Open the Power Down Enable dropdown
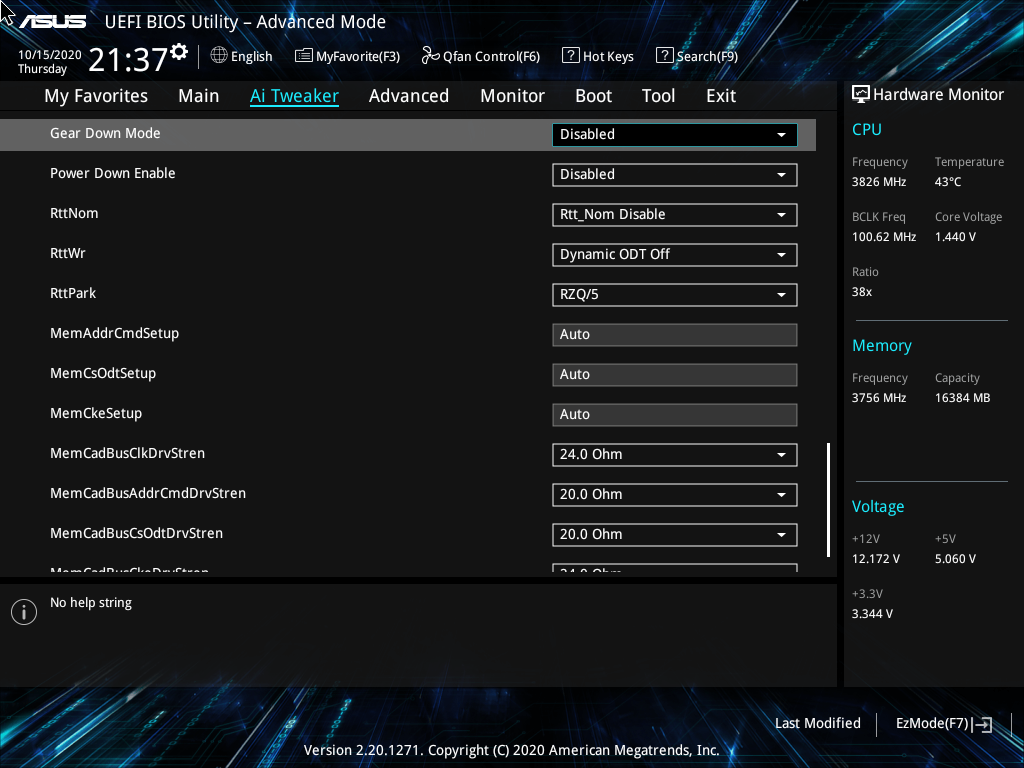 point(675,174)
